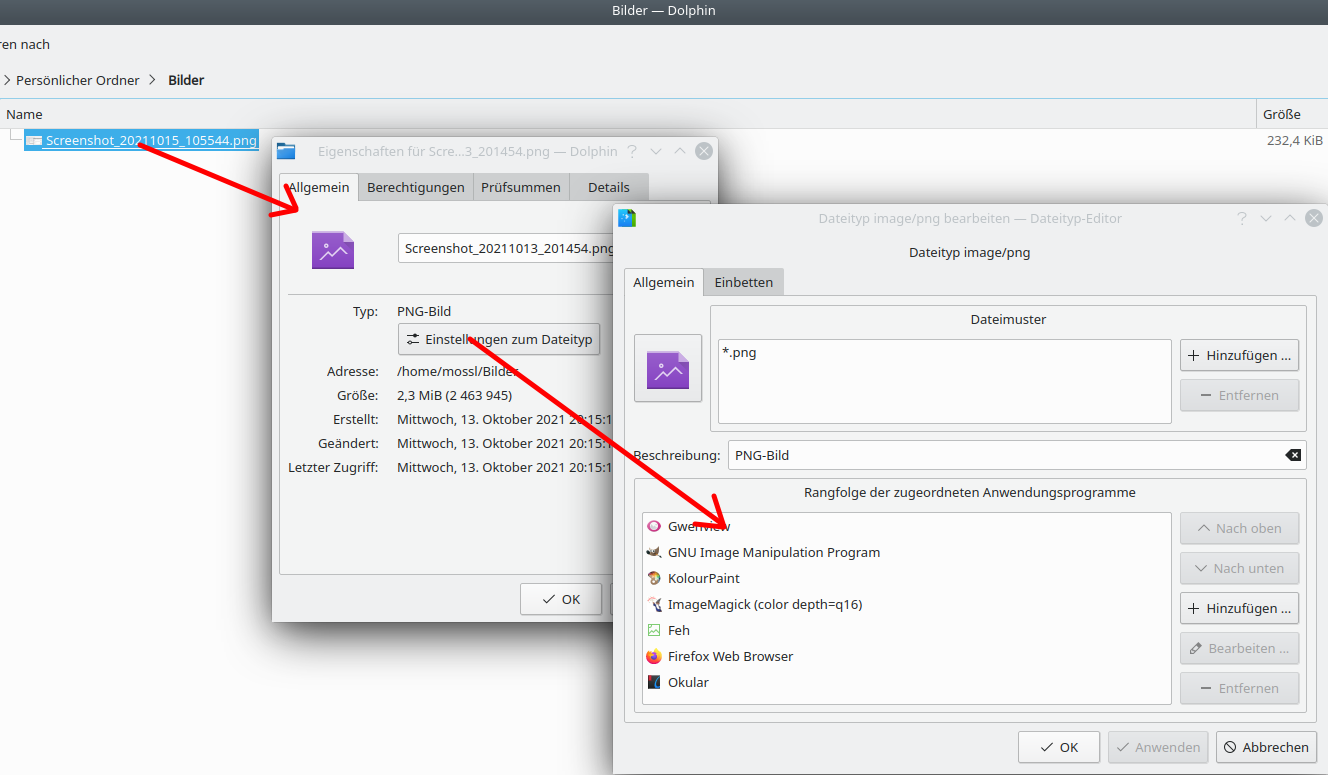This screenshot has height=775, width=1328.
Task: Click Hinzufügen next to Dateimuster
Action: click(1239, 354)
